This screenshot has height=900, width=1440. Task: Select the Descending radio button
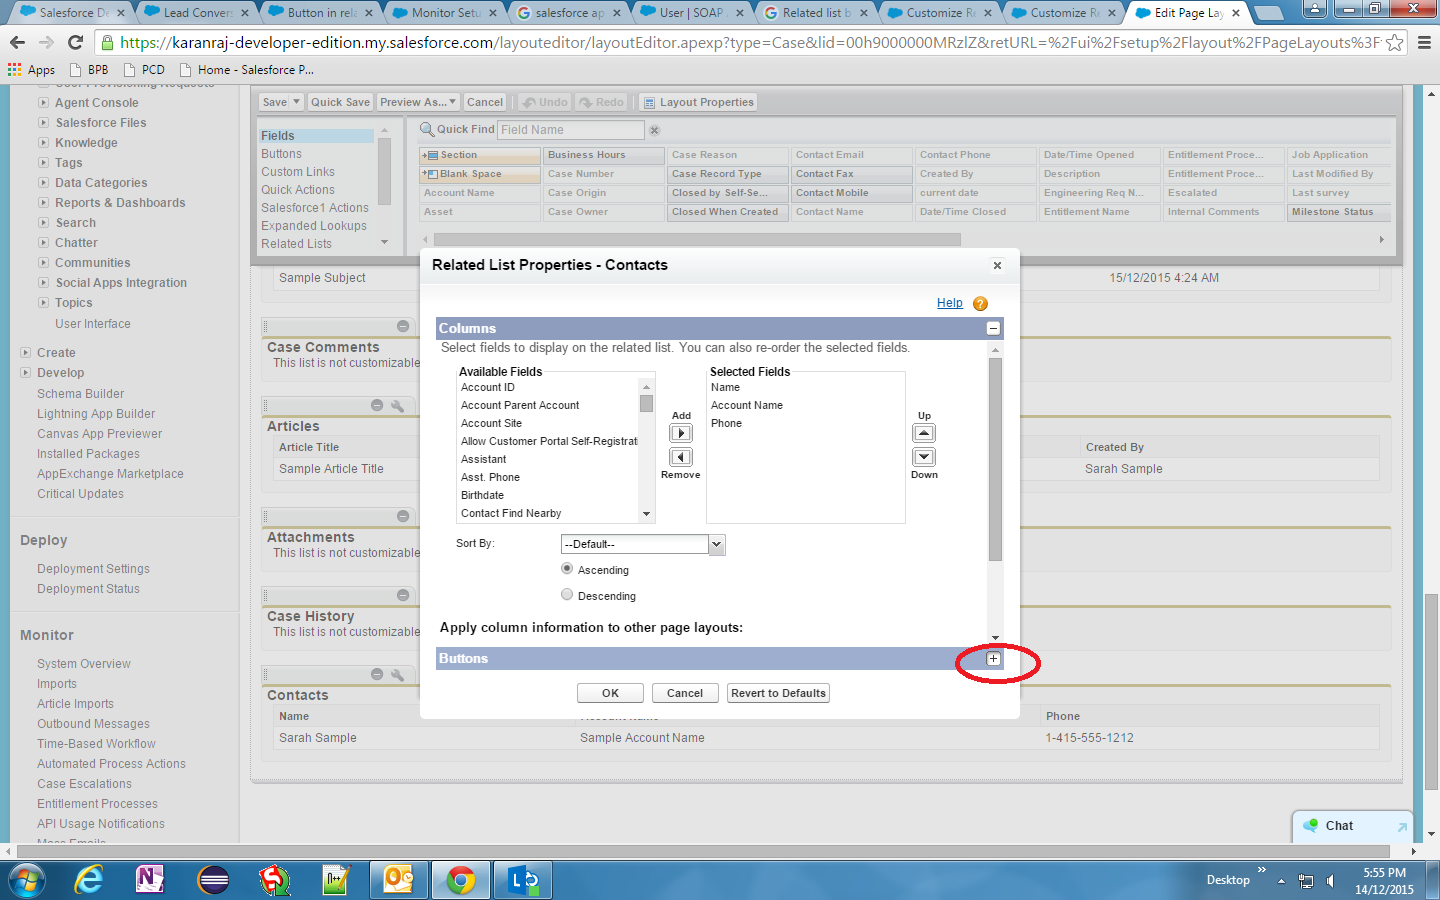point(567,595)
